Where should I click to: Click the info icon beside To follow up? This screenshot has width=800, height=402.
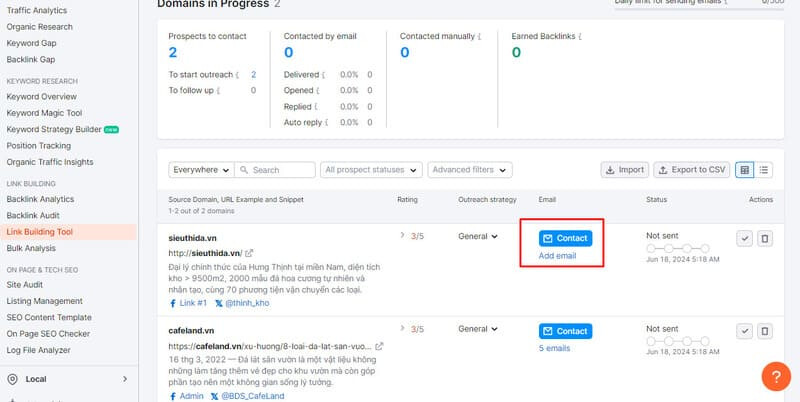[218, 90]
